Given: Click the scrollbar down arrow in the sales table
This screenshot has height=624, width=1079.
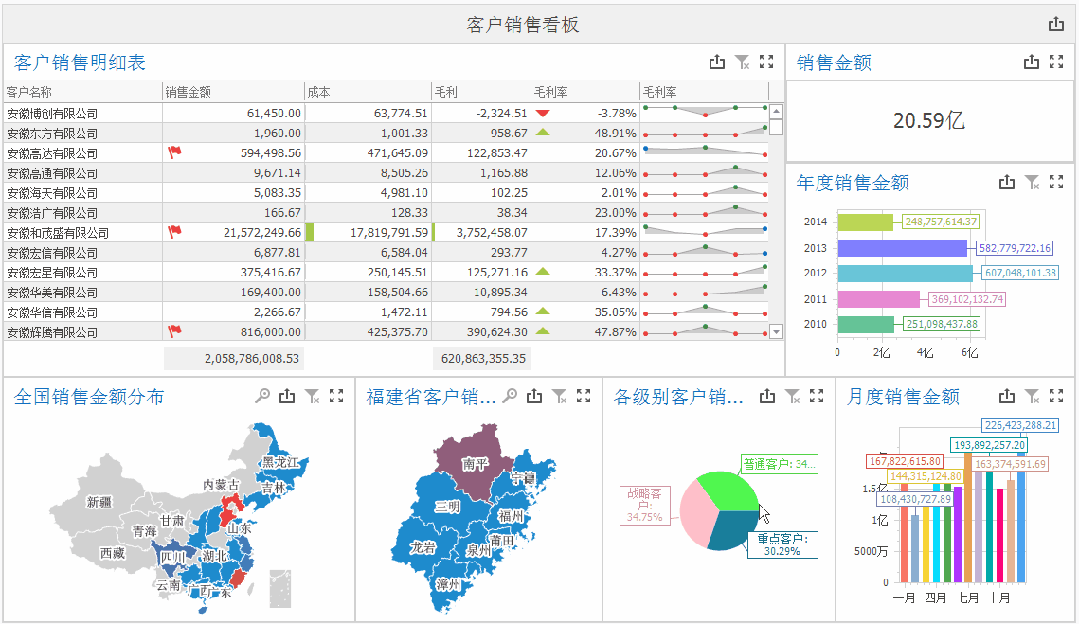Looking at the screenshot, I should (775, 333).
